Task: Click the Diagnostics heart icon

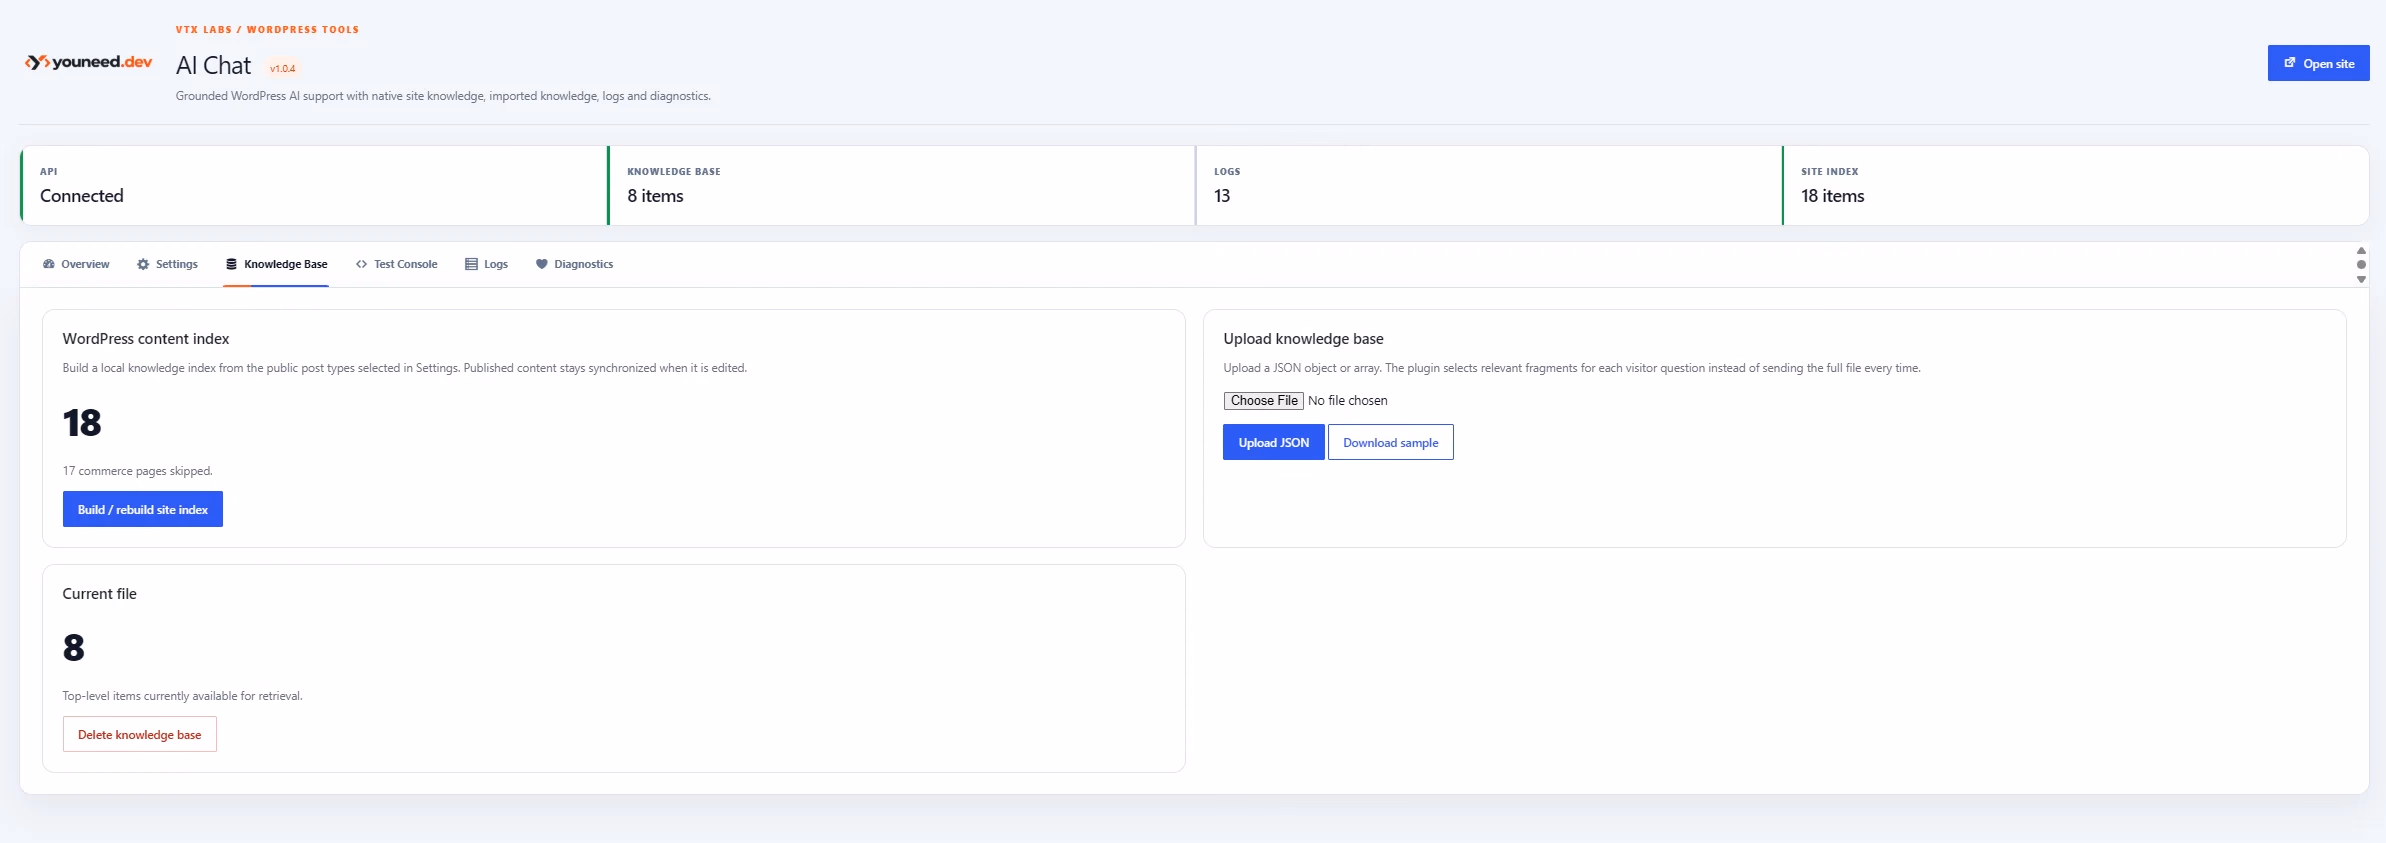Action: (541, 264)
